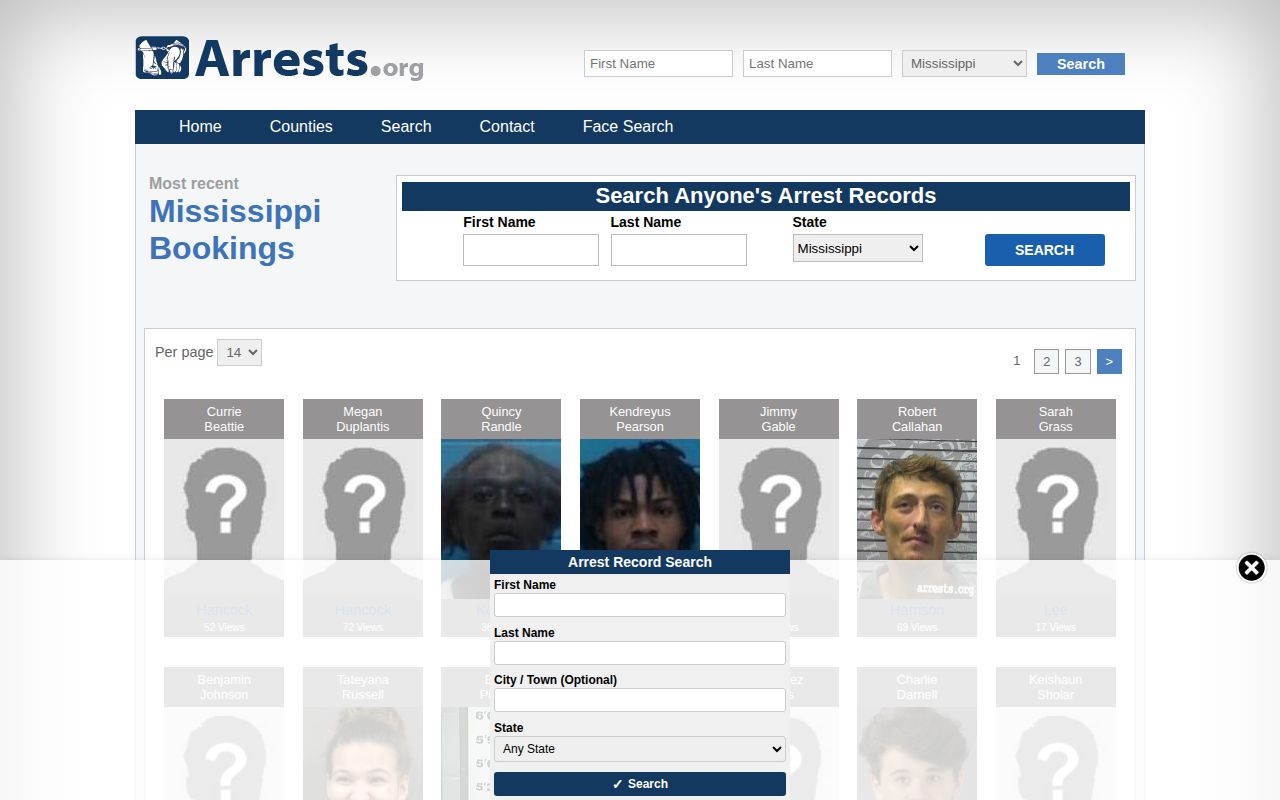This screenshot has height=800, width=1280.
Task: Focus the header First Name field
Action: (x=658, y=64)
